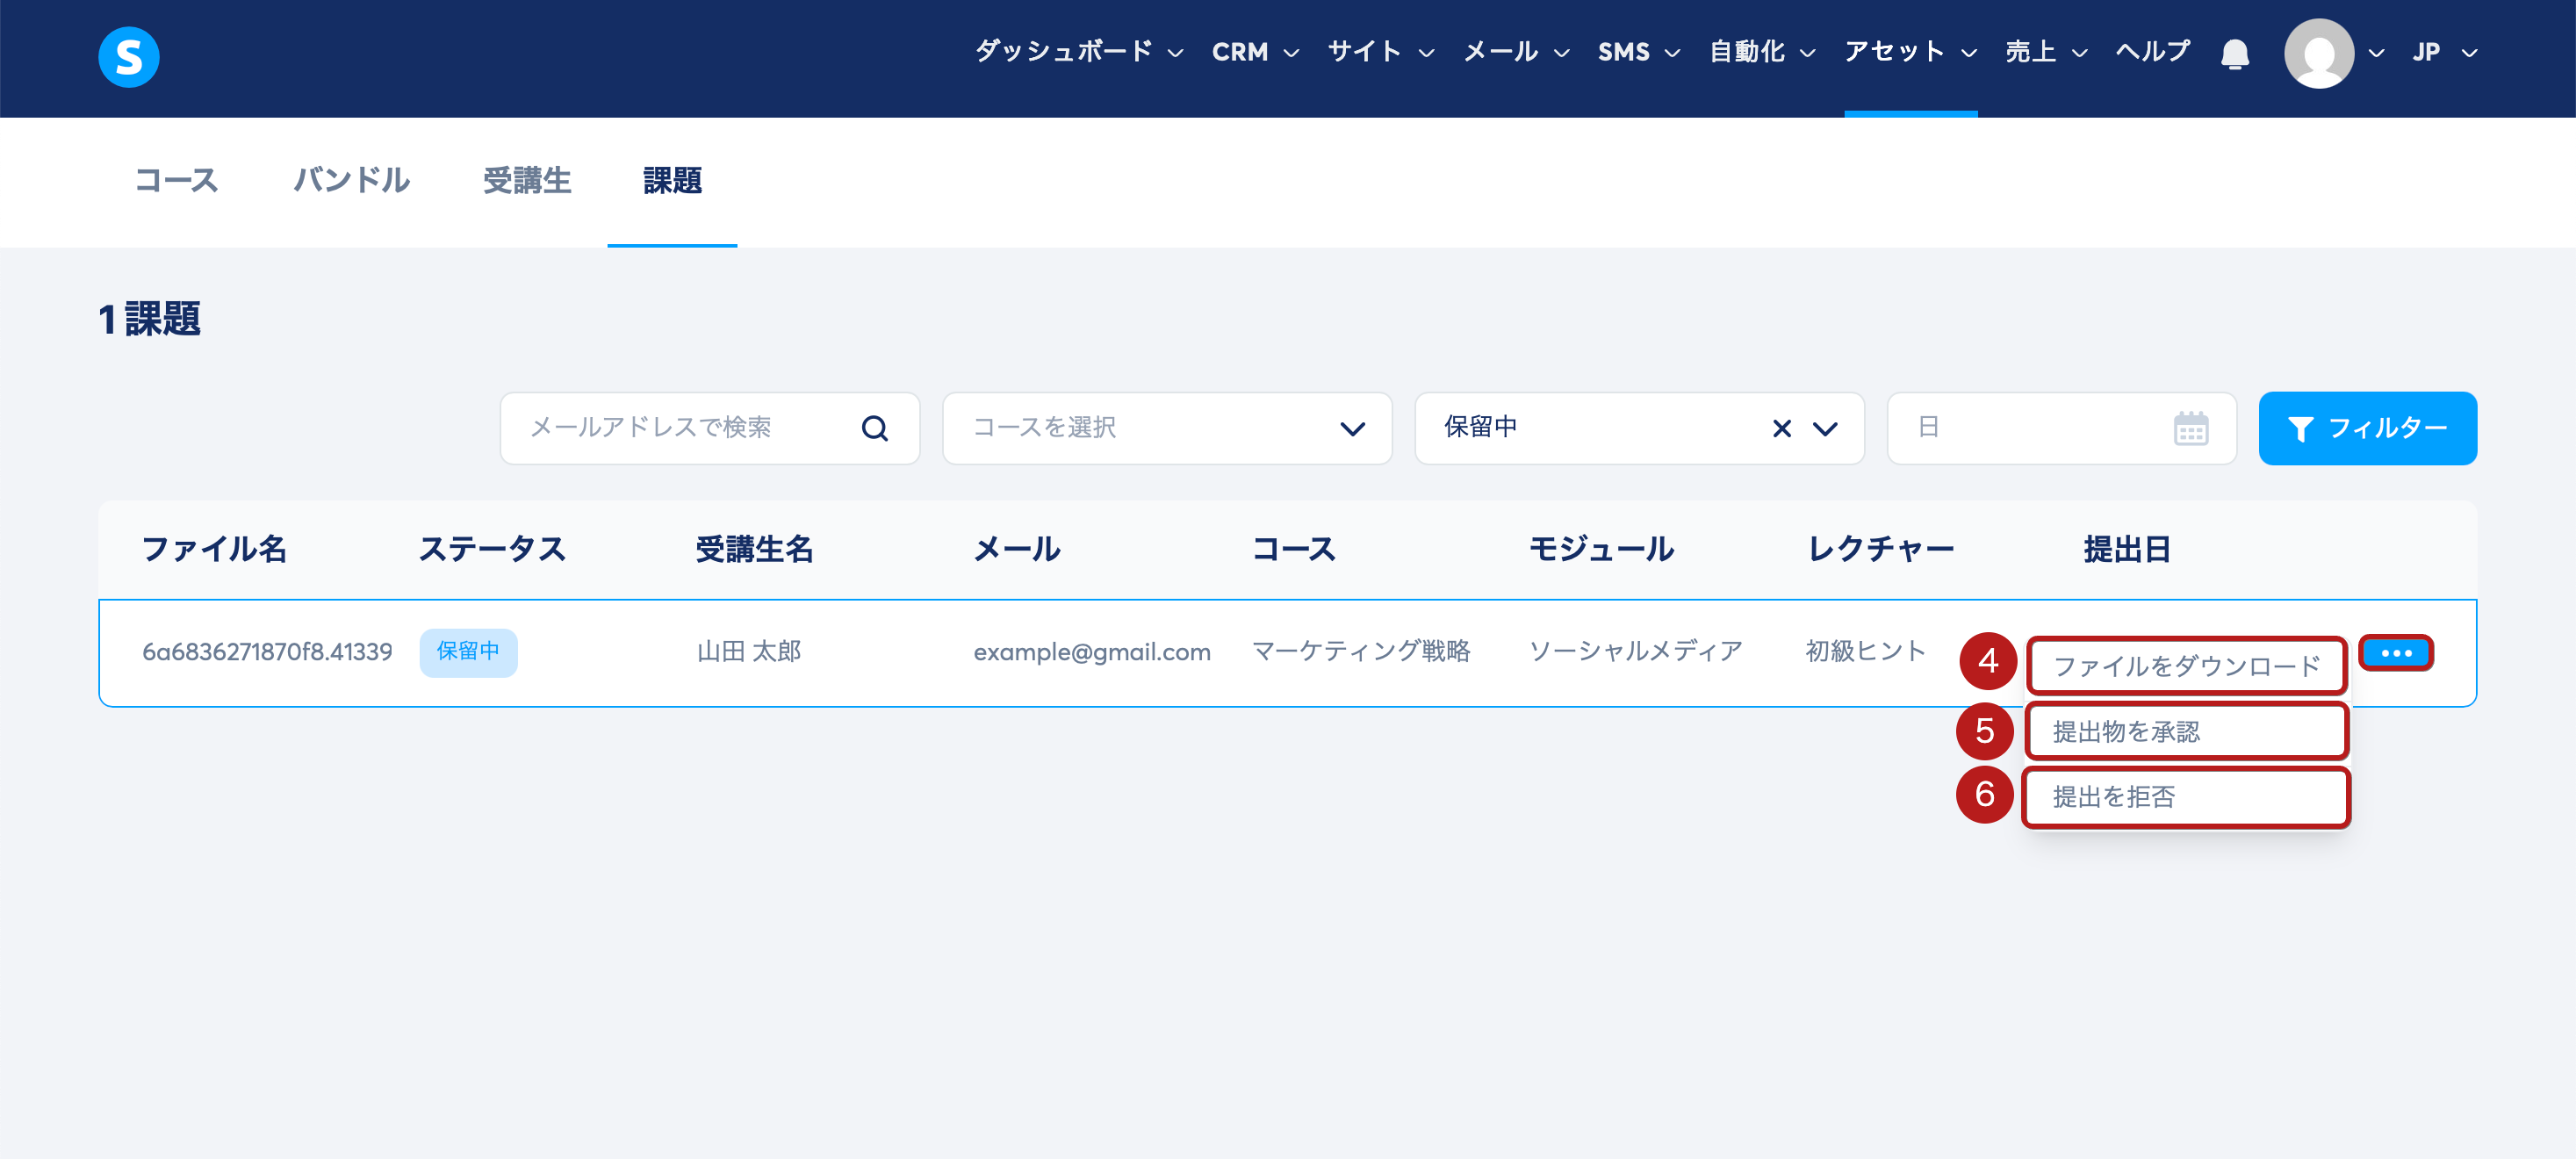Click the user avatar picture
This screenshot has height=1159, width=2576.
[x=2318, y=53]
